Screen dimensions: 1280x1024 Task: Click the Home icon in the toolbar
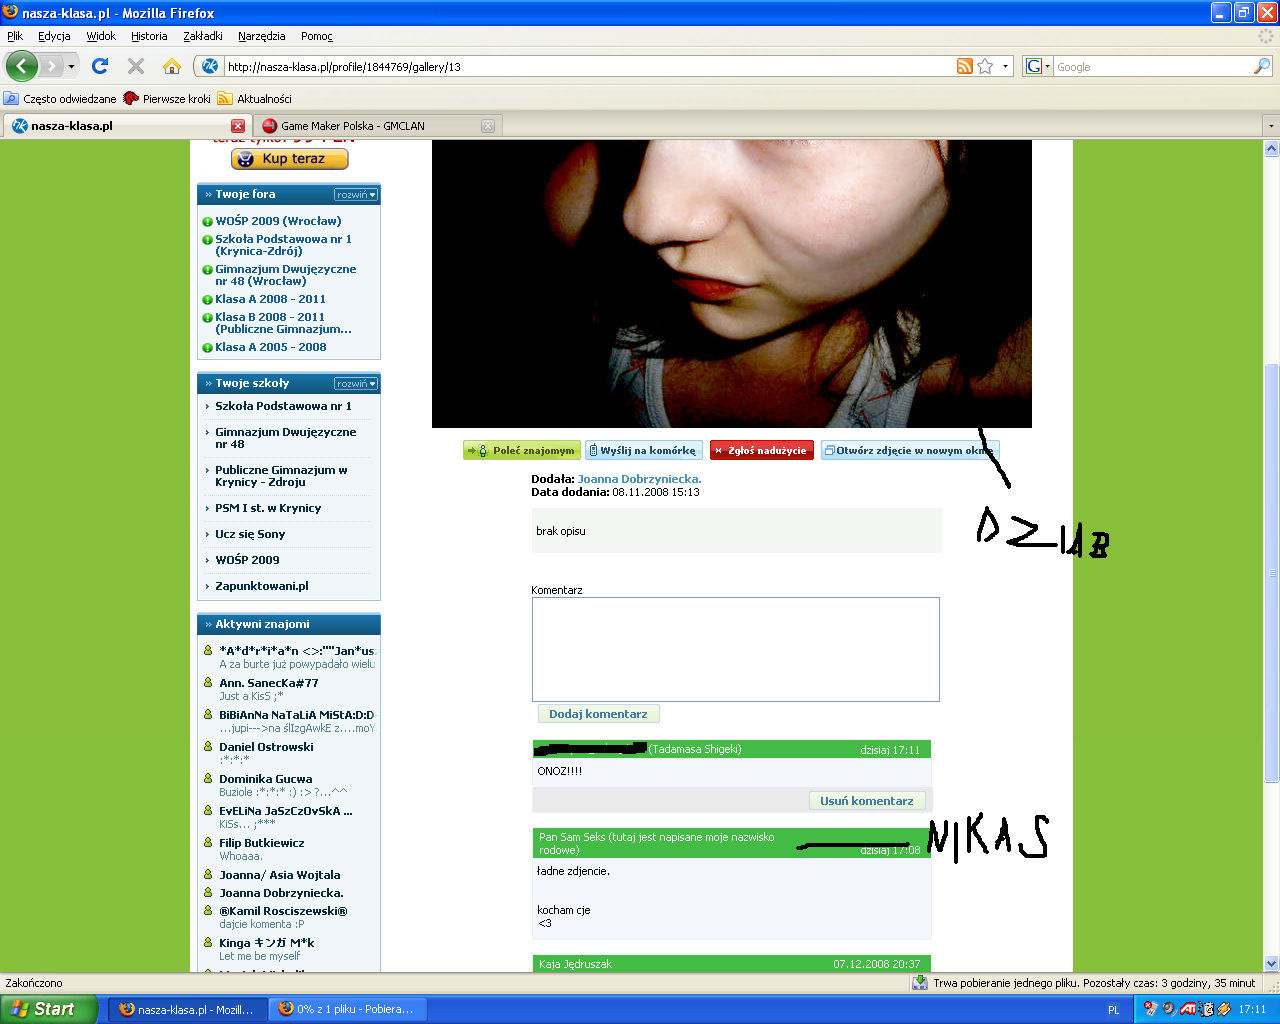click(x=172, y=66)
